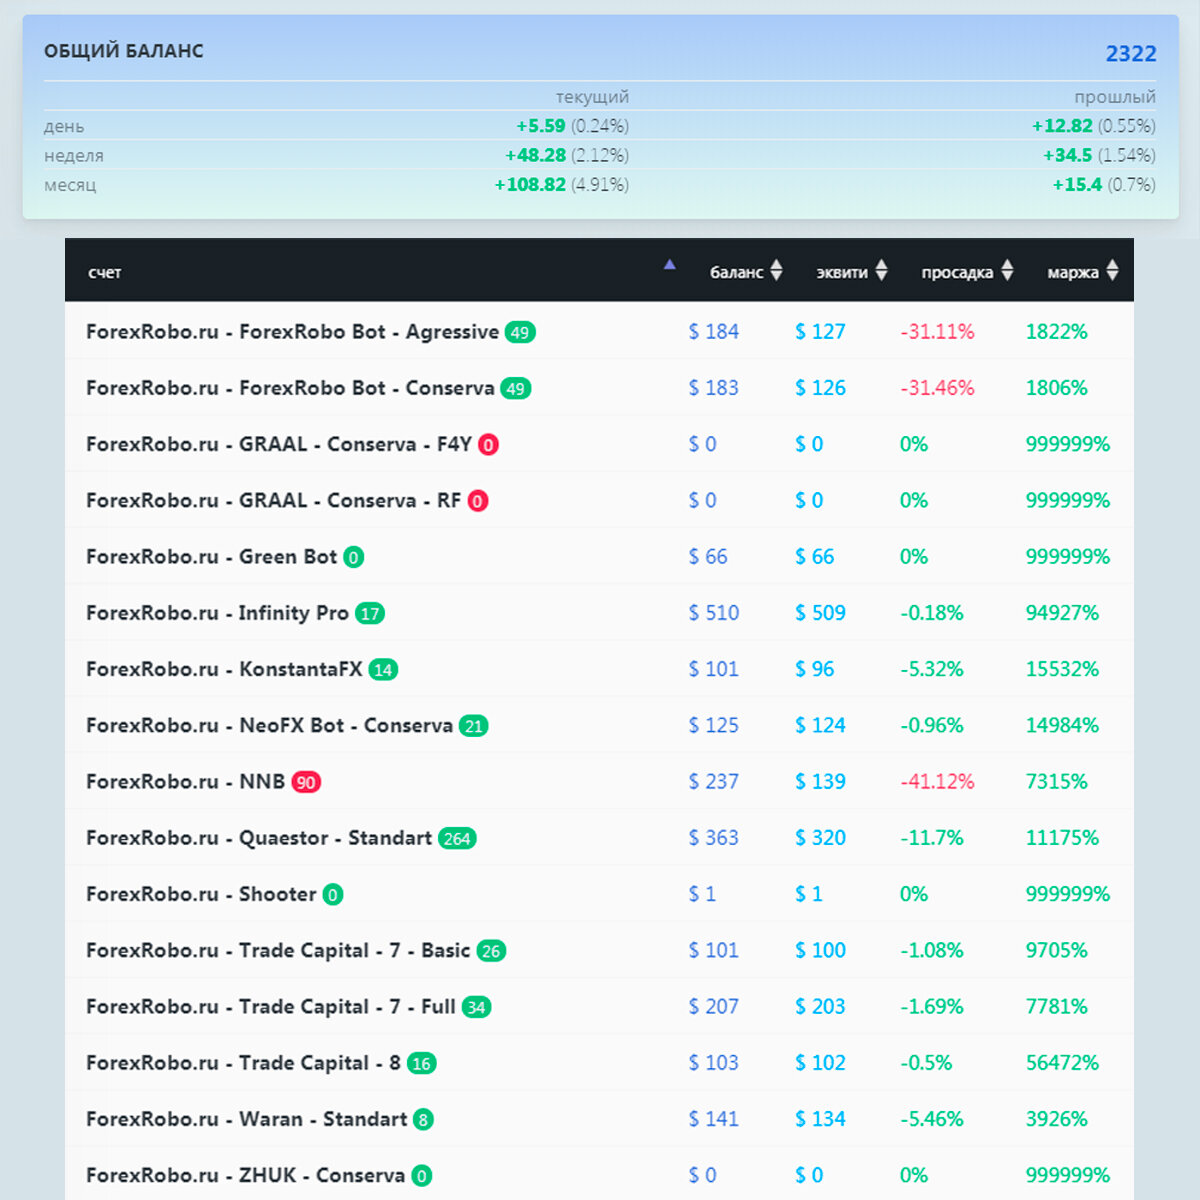
Task: Click current week gain +48.28
Action: pyautogui.click(x=535, y=155)
